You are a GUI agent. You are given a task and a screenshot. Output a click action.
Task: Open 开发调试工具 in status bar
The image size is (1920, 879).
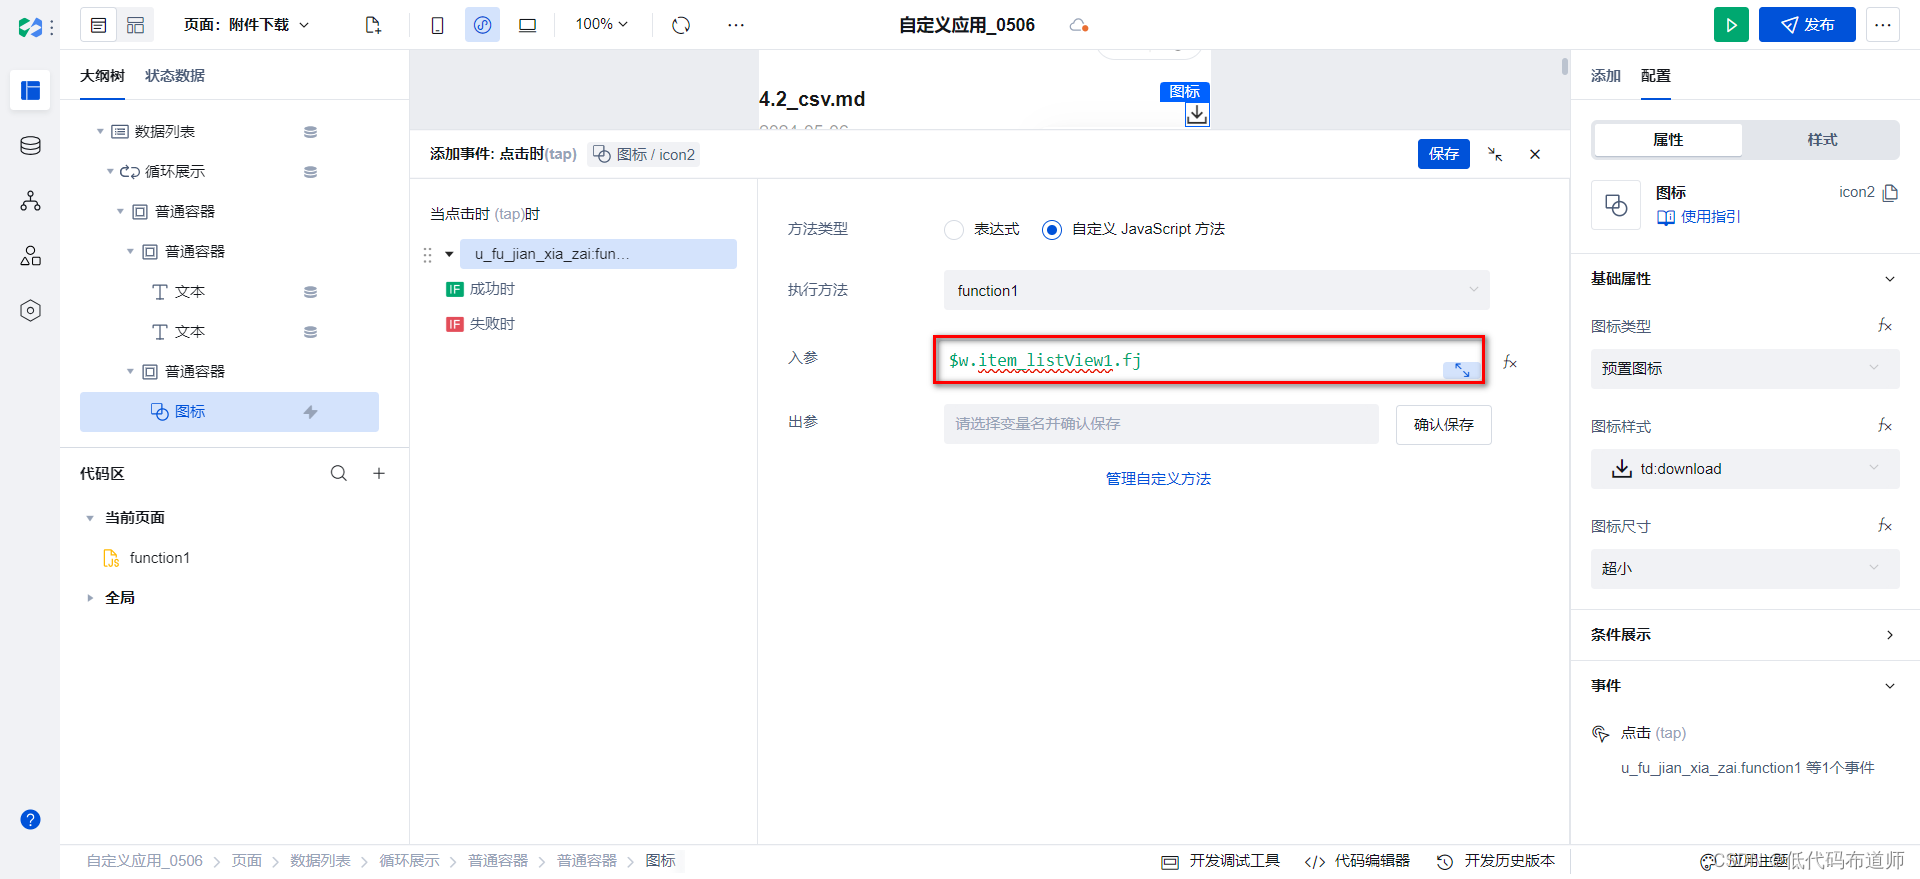(1221, 861)
